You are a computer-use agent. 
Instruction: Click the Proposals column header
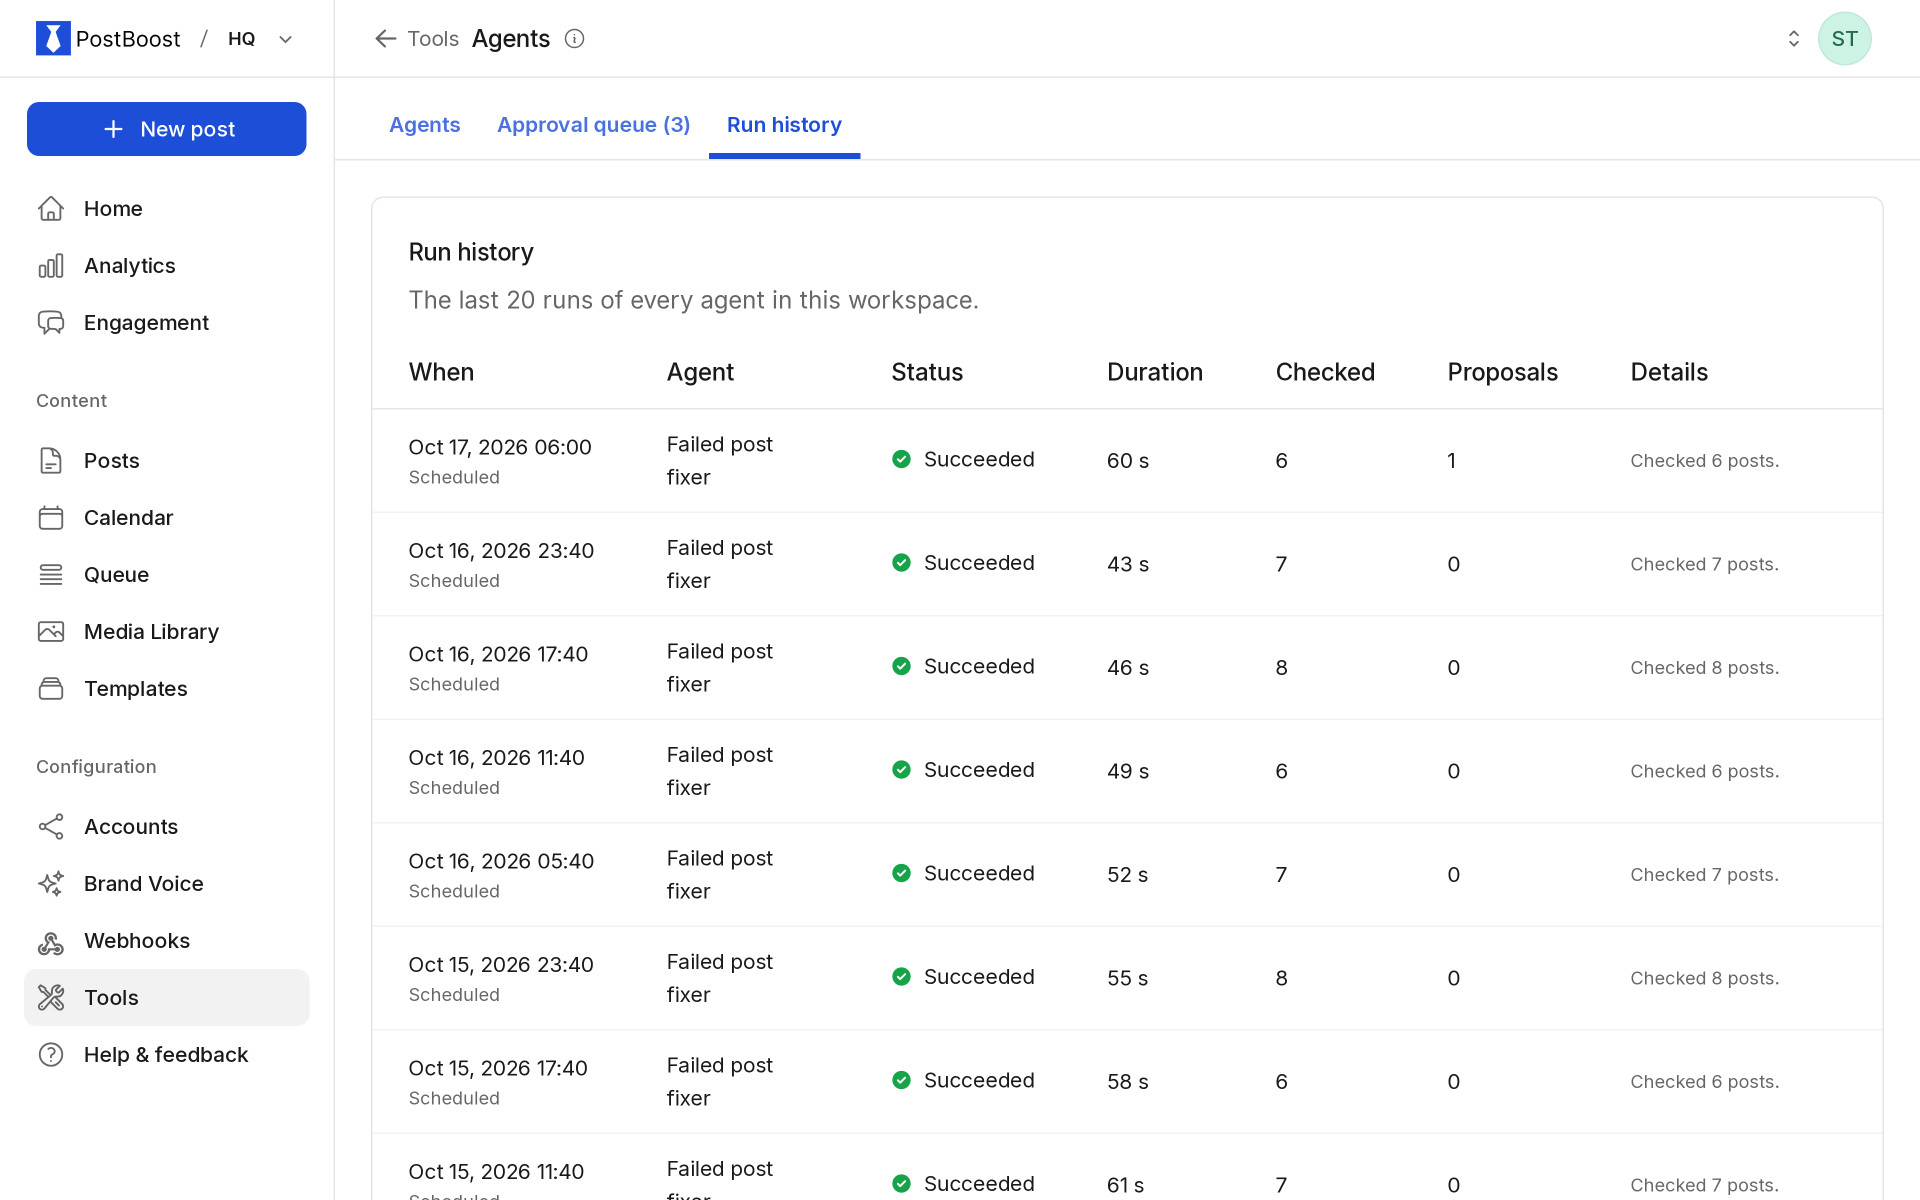tap(1502, 372)
